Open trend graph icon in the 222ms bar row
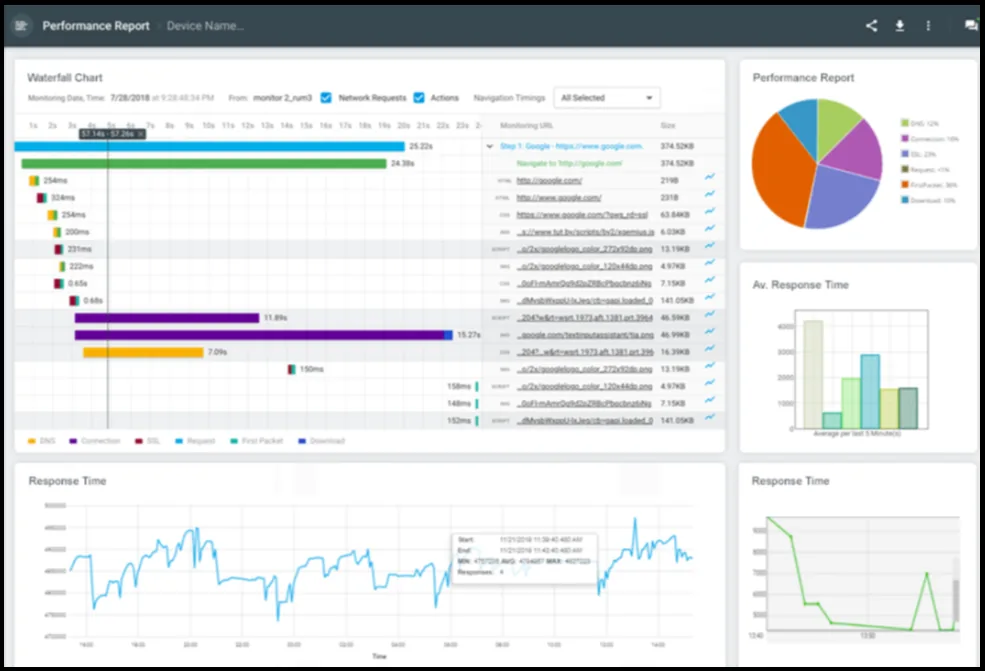 pyautogui.click(x=709, y=263)
